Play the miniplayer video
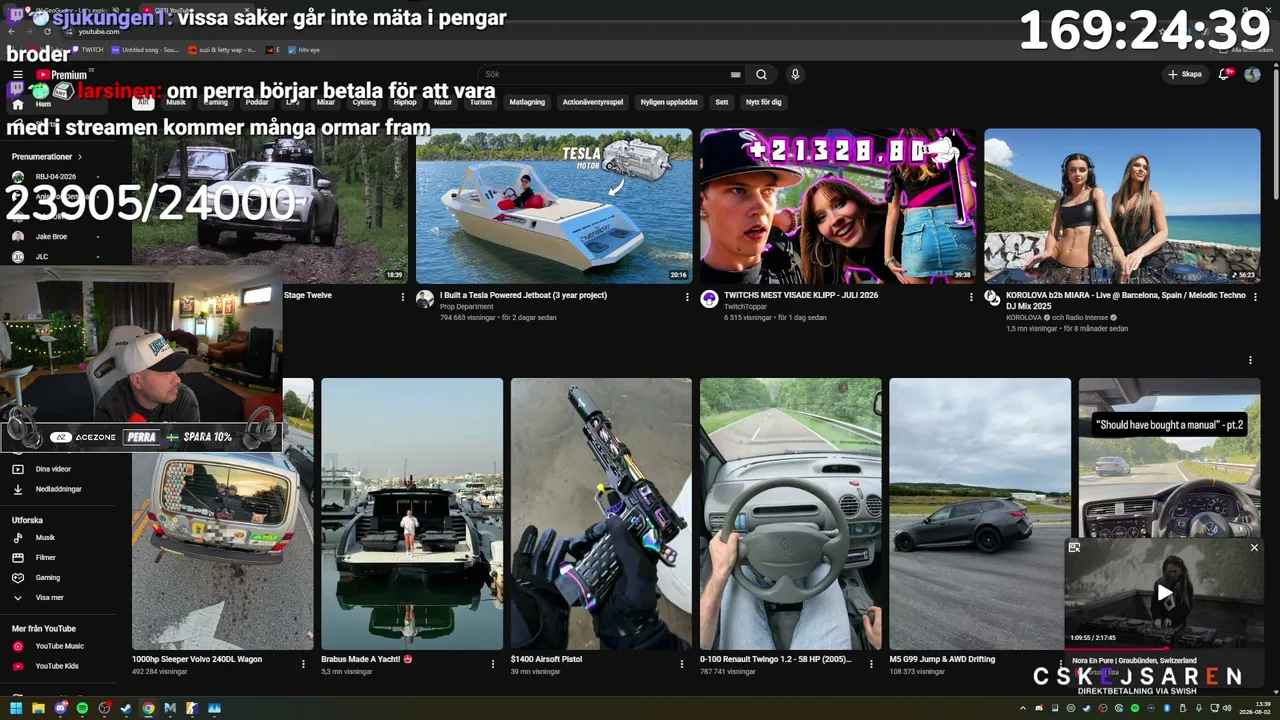1280x720 pixels. pos(1164,593)
